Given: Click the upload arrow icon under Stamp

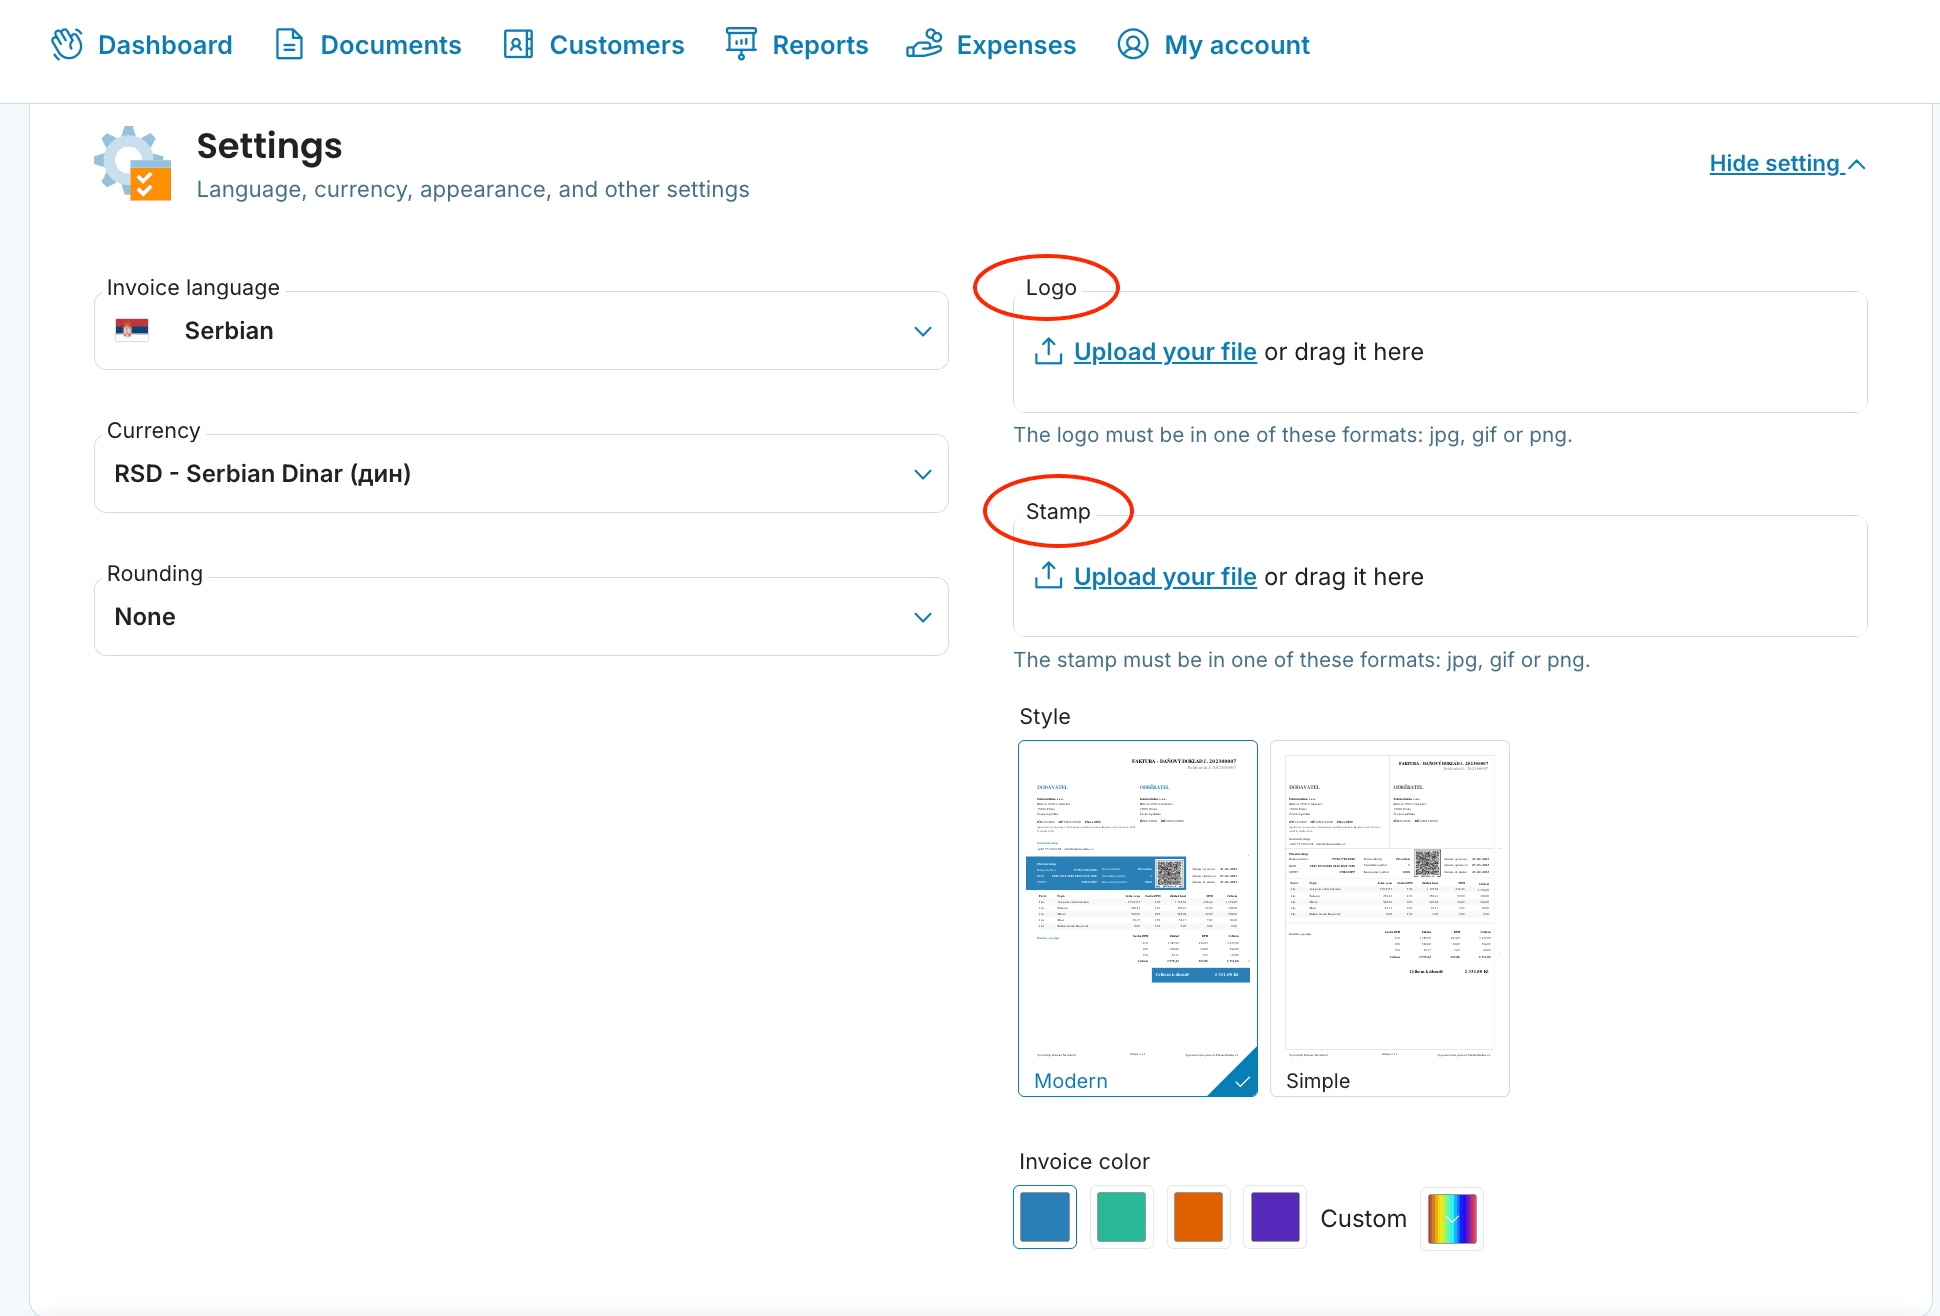Looking at the screenshot, I should pyautogui.click(x=1048, y=576).
